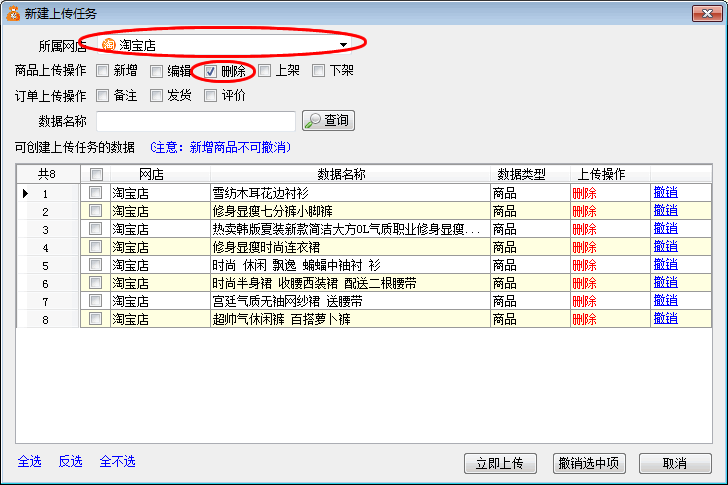The height and width of the screenshot is (485, 728).
Task: Click the 取消 button
Action: (x=675, y=463)
